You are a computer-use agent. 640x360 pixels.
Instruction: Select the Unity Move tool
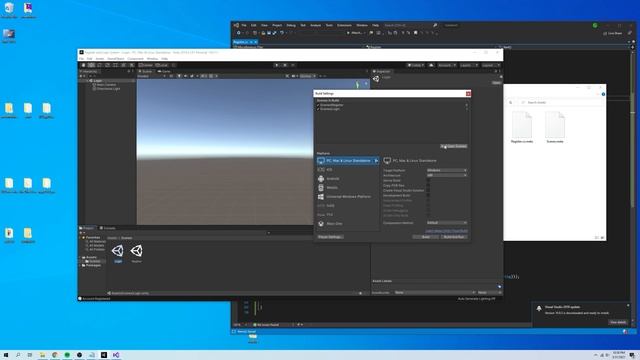[91, 65]
